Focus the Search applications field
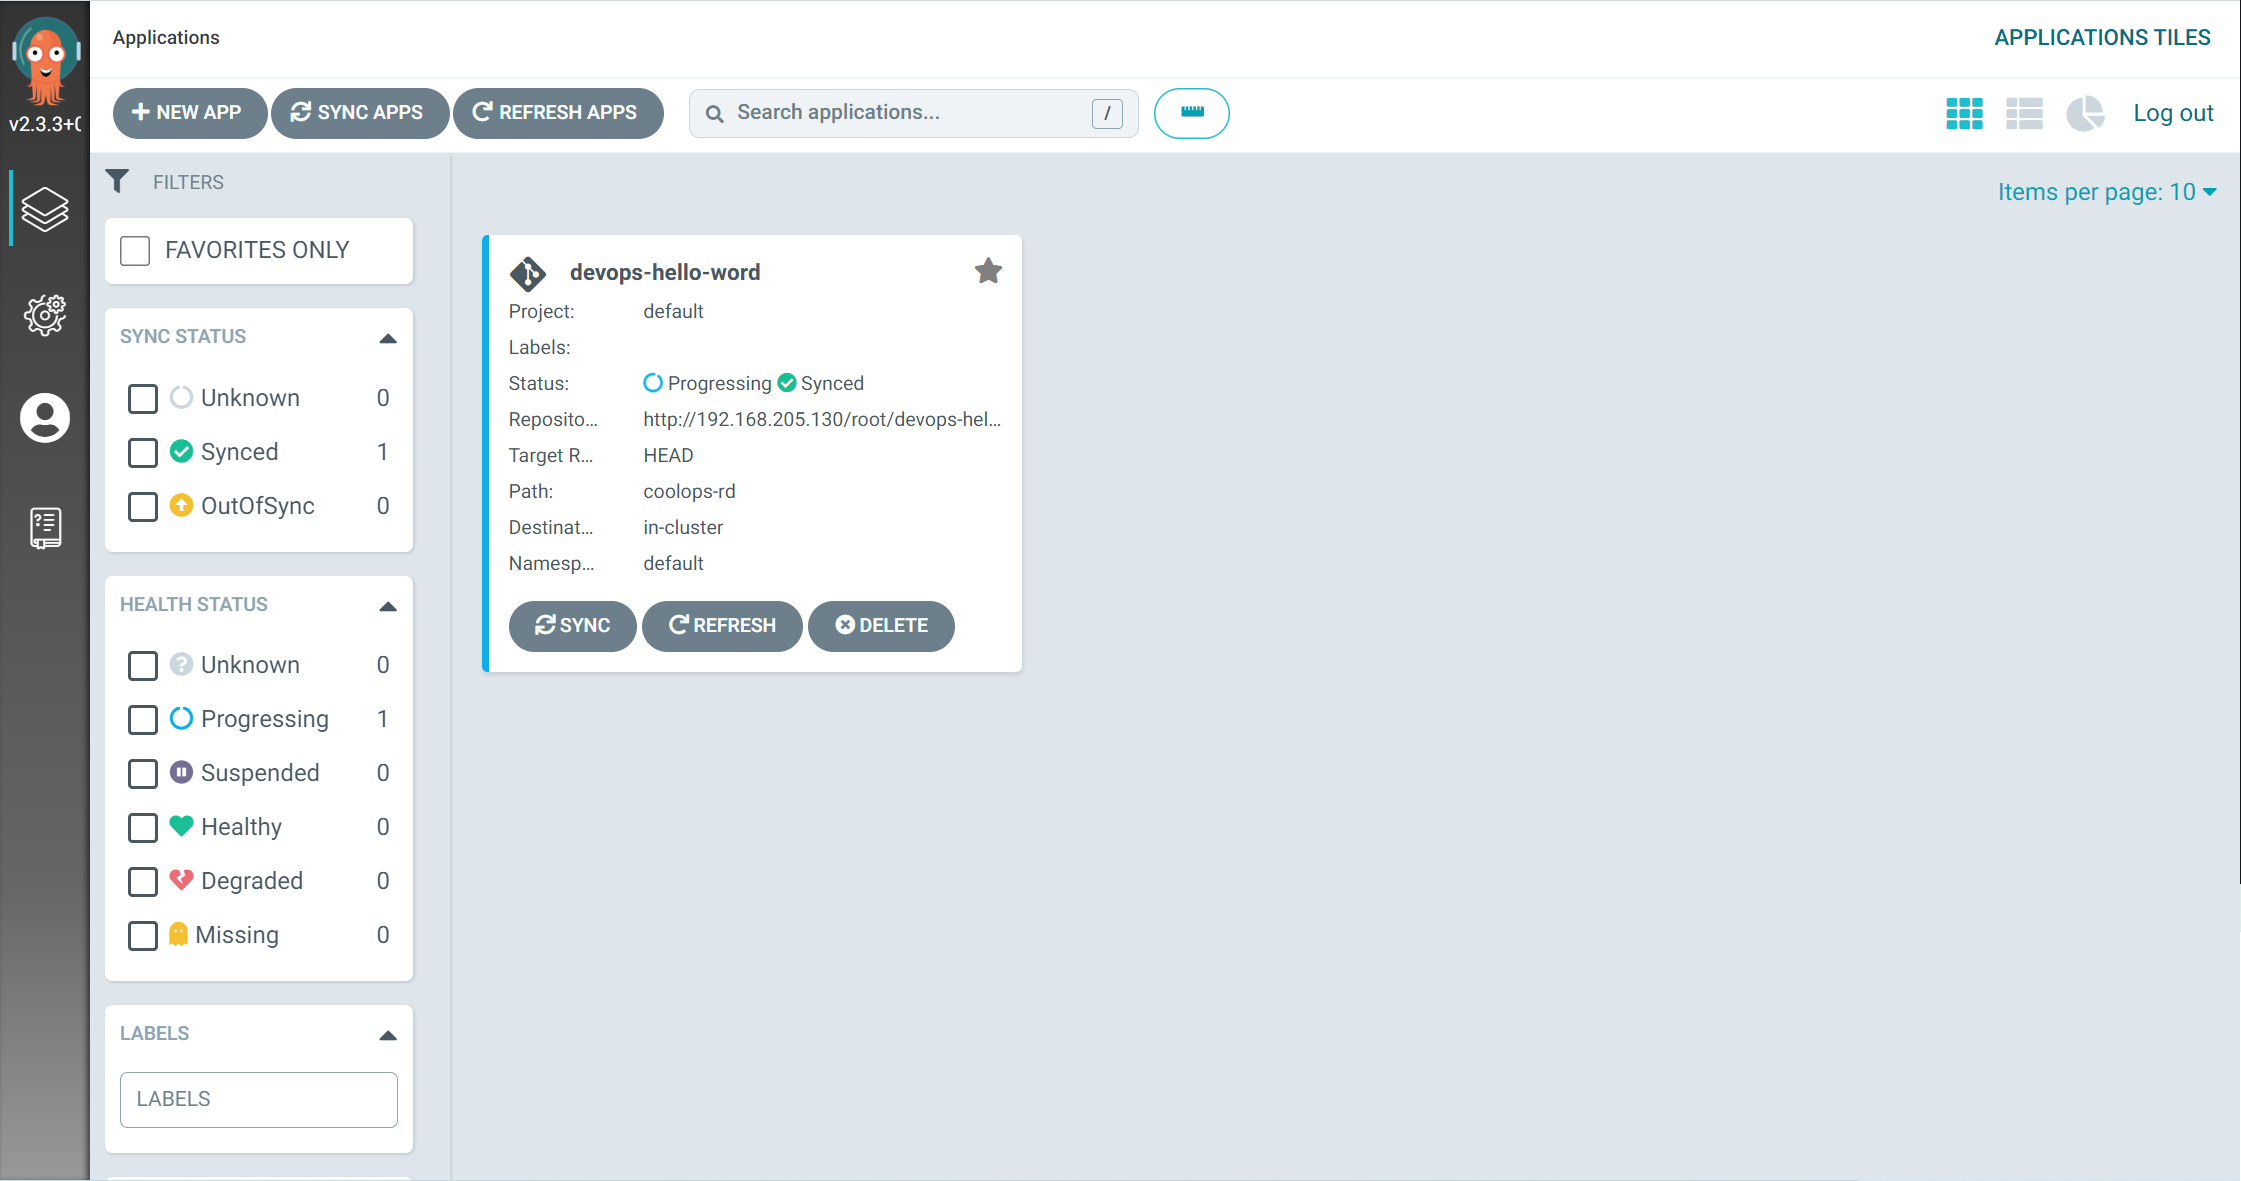2241x1181 pixels. pos(913,113)
